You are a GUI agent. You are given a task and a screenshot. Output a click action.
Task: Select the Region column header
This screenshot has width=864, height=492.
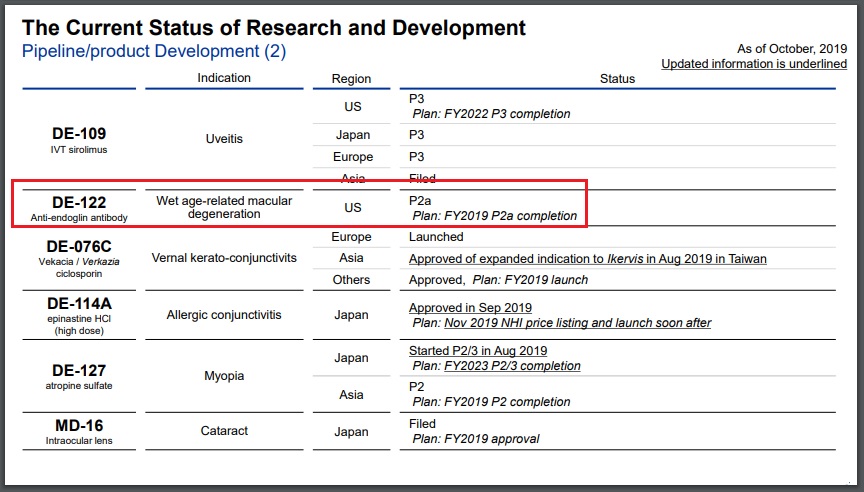pyautogui.click(x=351, y=79)
